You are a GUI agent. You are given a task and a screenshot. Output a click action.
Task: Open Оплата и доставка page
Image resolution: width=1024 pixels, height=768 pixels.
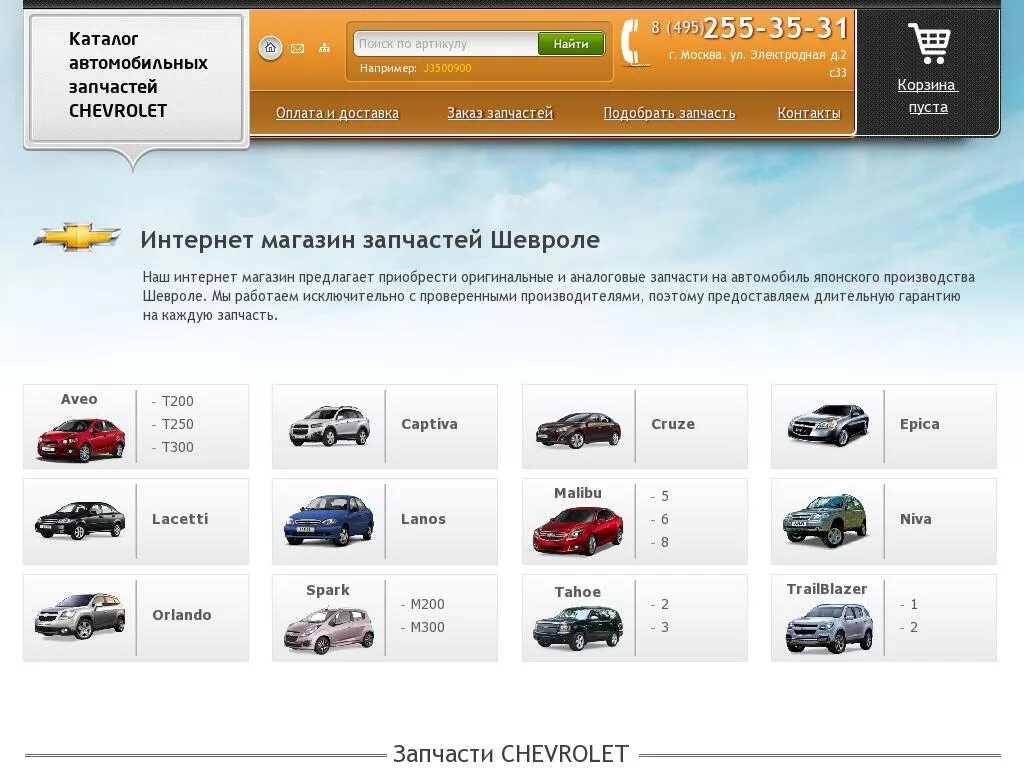(x=337, y=113)
